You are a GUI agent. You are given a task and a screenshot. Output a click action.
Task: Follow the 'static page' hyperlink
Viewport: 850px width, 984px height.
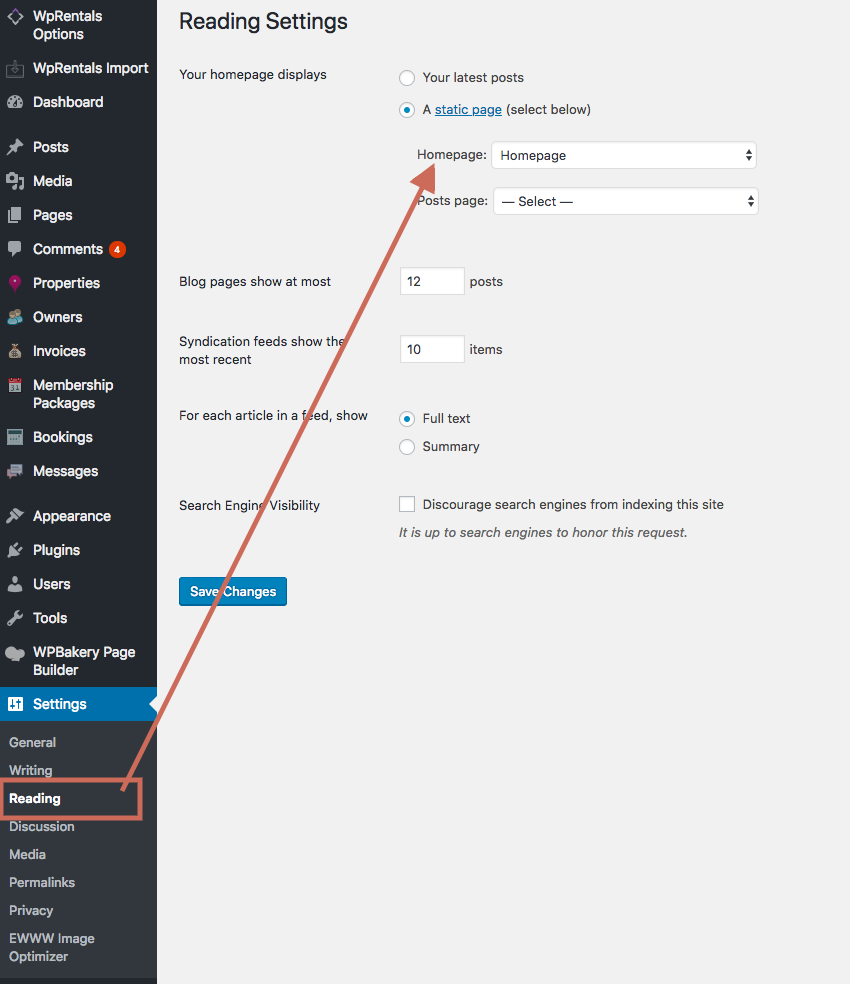click(x=468, y=110)
